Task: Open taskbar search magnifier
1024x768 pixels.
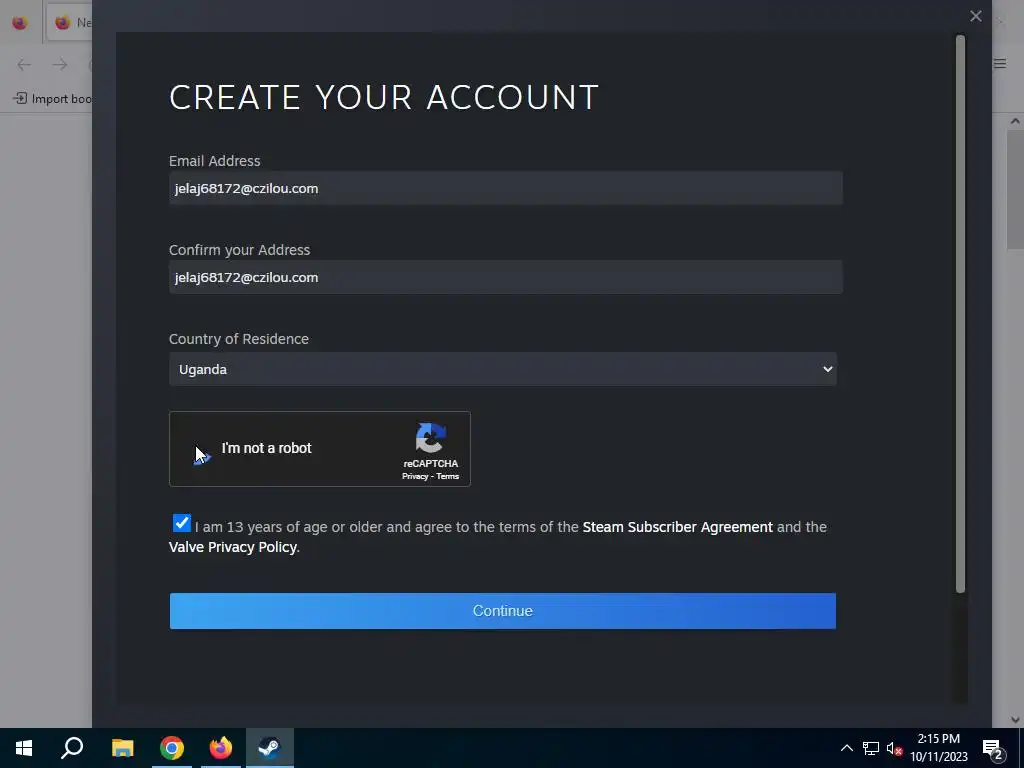Action: pos(72,748)
